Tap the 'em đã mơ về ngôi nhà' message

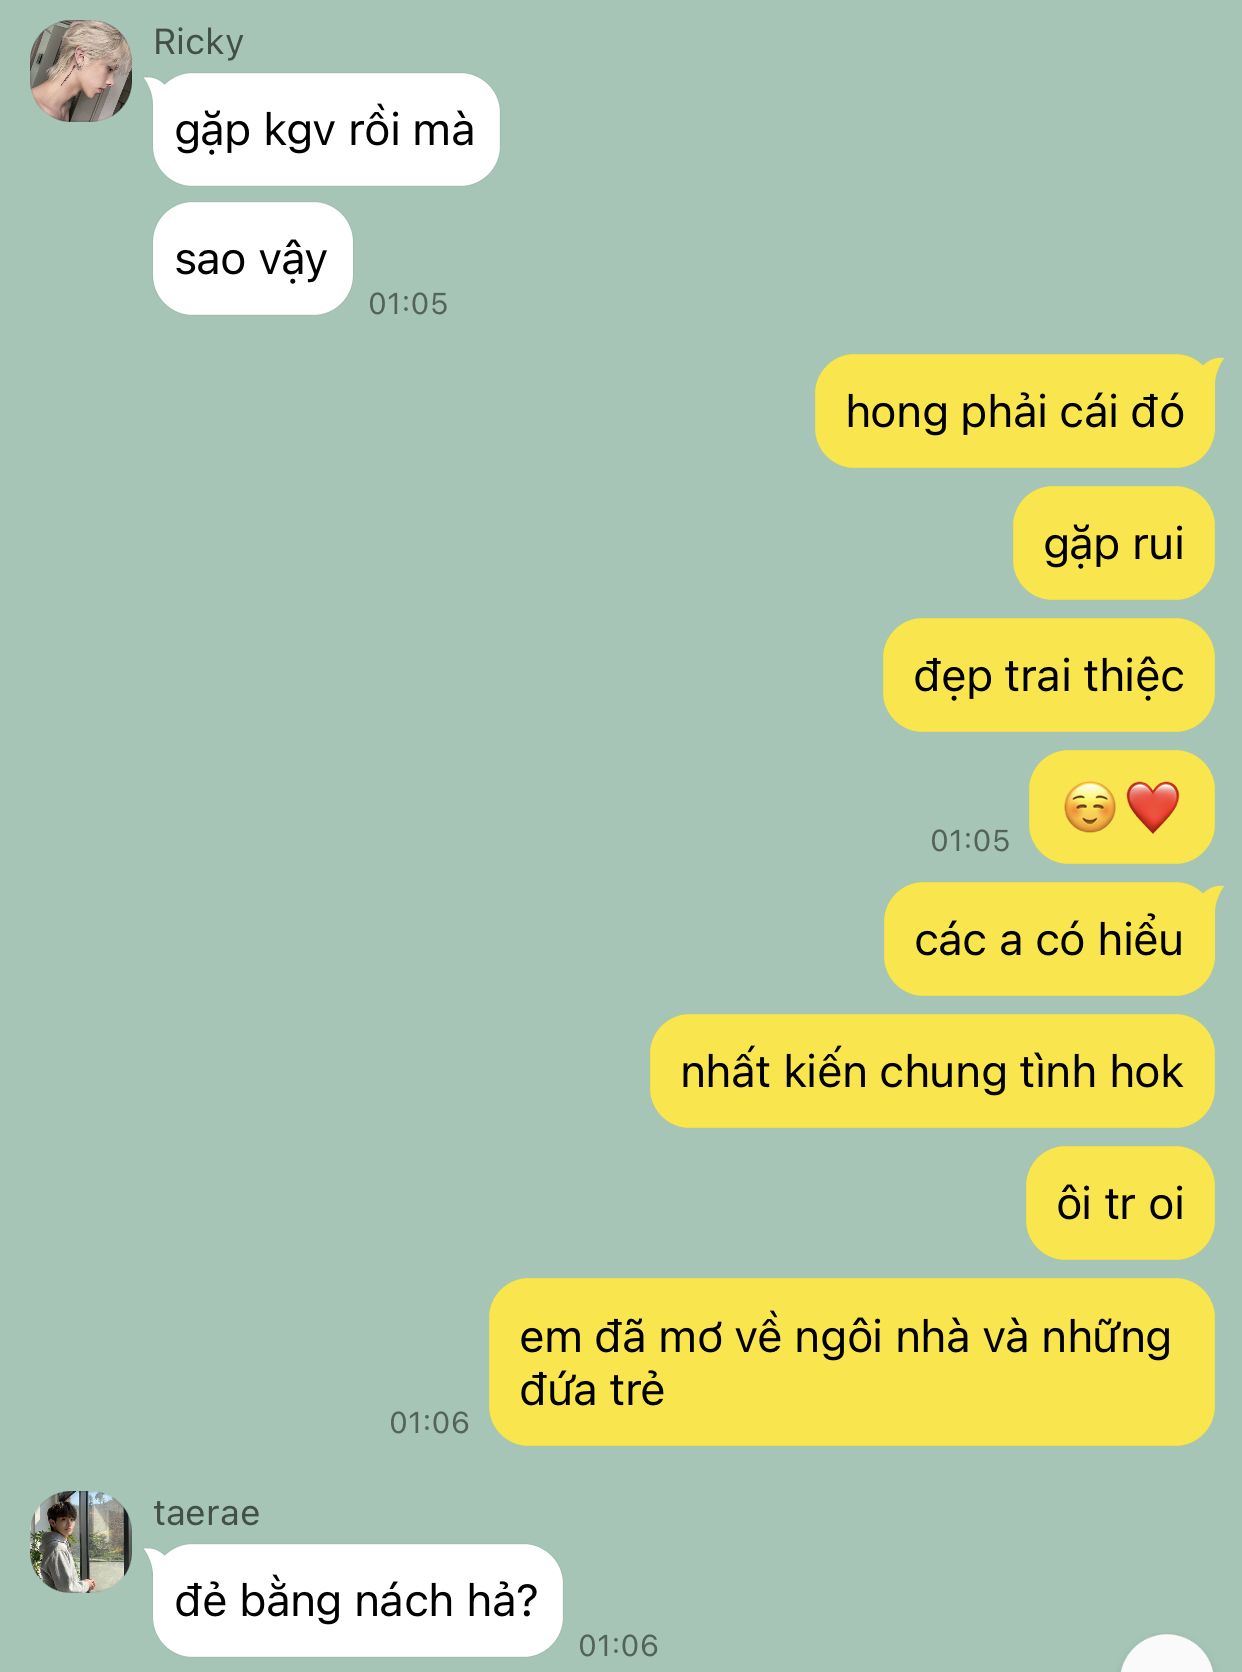[851, 1362]
